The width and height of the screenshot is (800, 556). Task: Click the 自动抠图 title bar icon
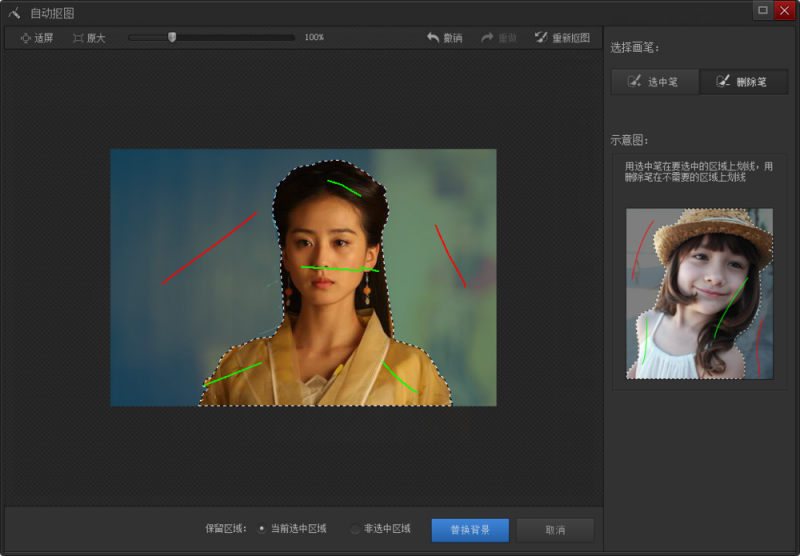pyautogui.click(x=14, y=13)
